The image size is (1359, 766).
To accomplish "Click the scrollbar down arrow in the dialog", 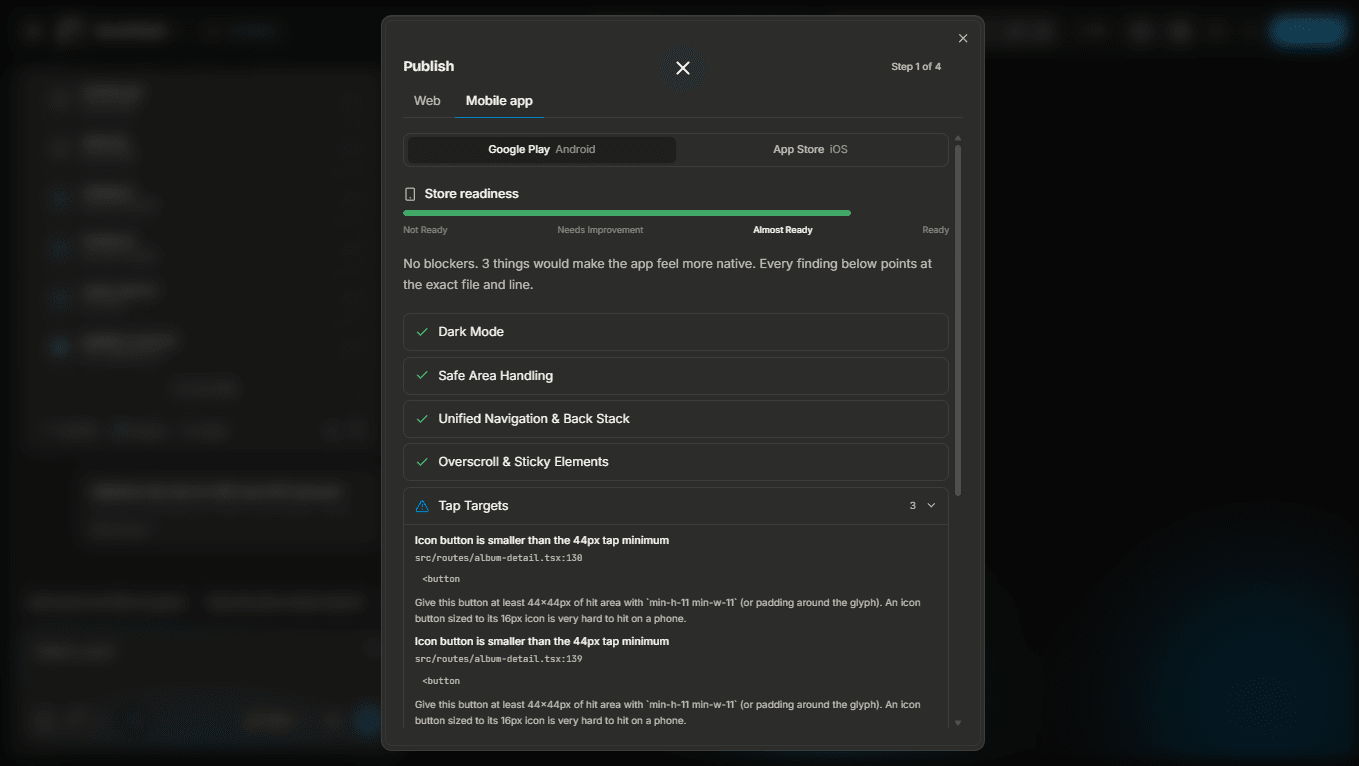I will click(x=958, y=722).
